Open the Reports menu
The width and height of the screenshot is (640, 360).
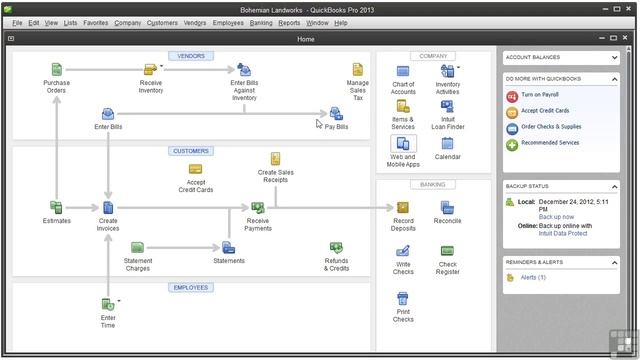(289, 23)
